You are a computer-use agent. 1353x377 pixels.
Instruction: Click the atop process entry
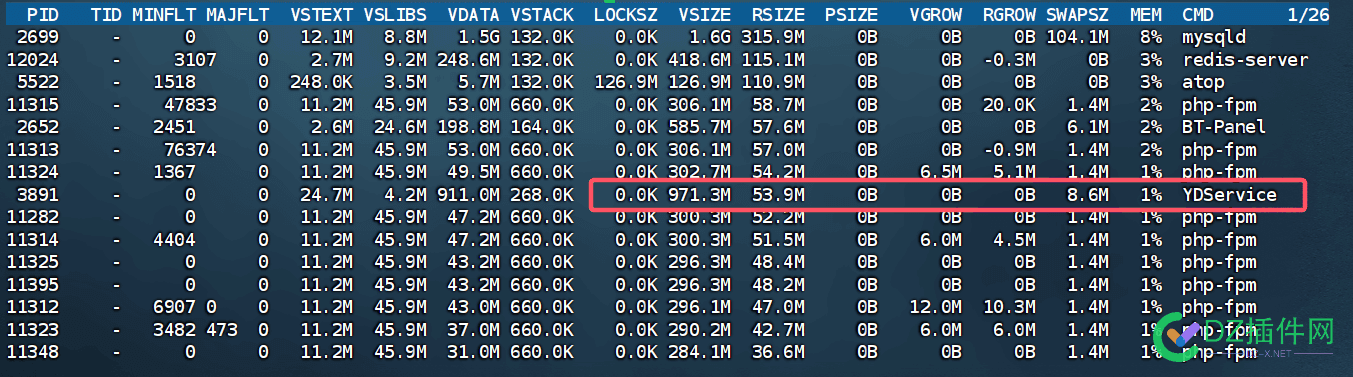click(x=1203, y=81)
